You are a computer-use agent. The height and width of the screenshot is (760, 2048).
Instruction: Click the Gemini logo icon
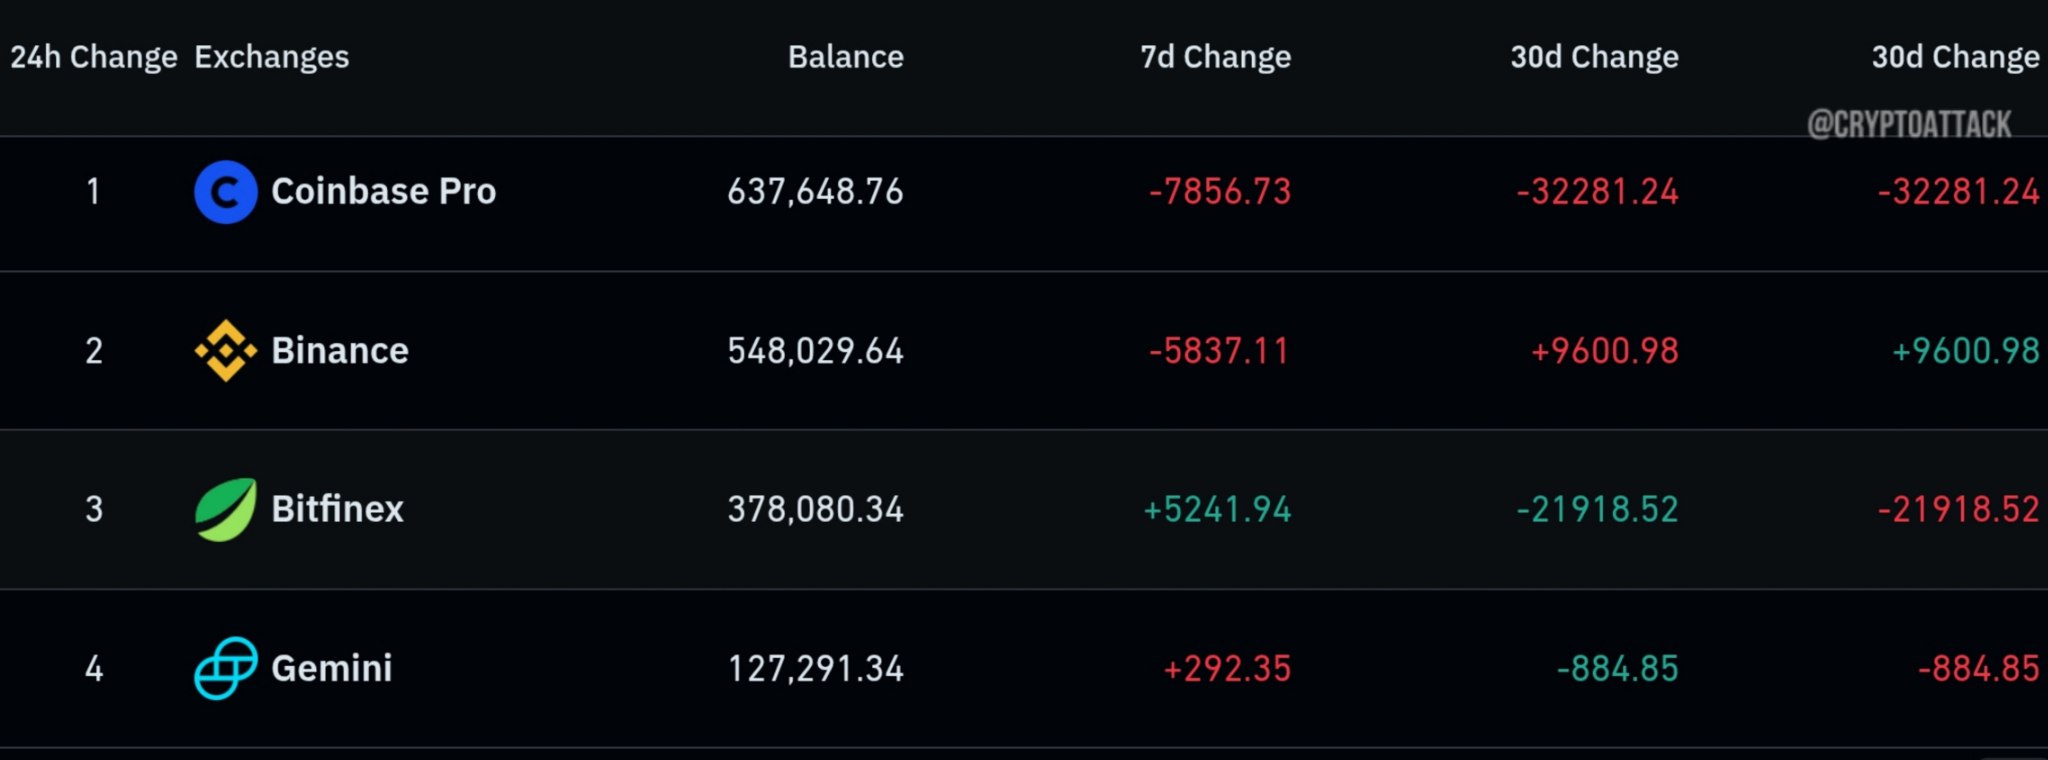[225, 668]
